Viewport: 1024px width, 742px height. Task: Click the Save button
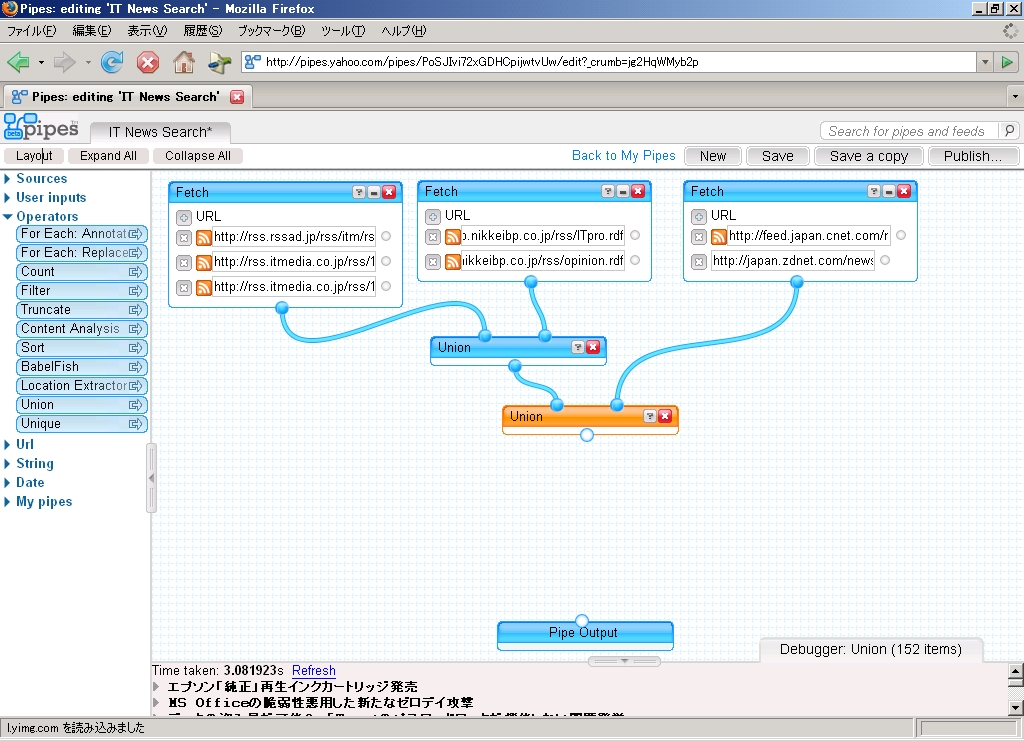coord(777,156)
